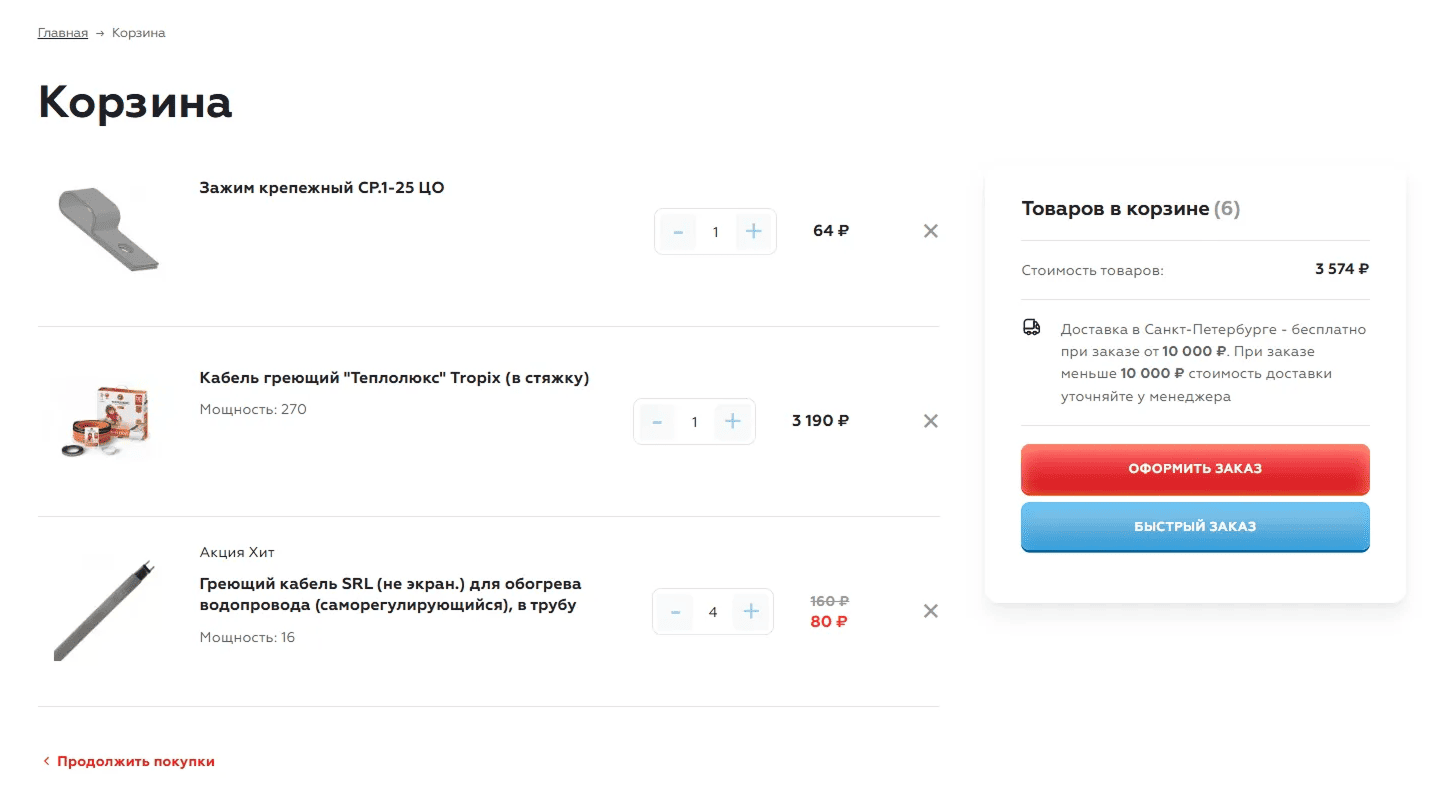
Task: Increase quantity of Зажим крепежный СР.1-25 ЦО
Action: click(754, 232)
